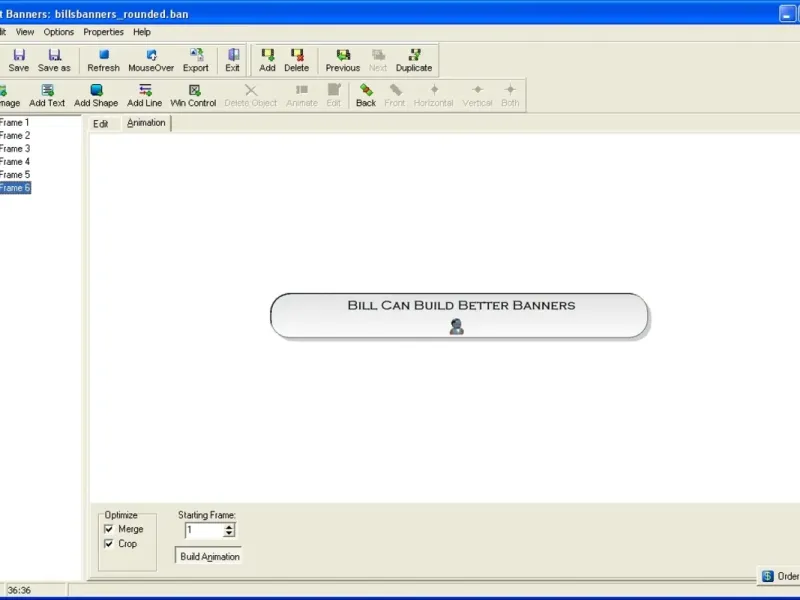Send object to Back
800x600 pixels.
pyautogui.click(x=366, y=95)
